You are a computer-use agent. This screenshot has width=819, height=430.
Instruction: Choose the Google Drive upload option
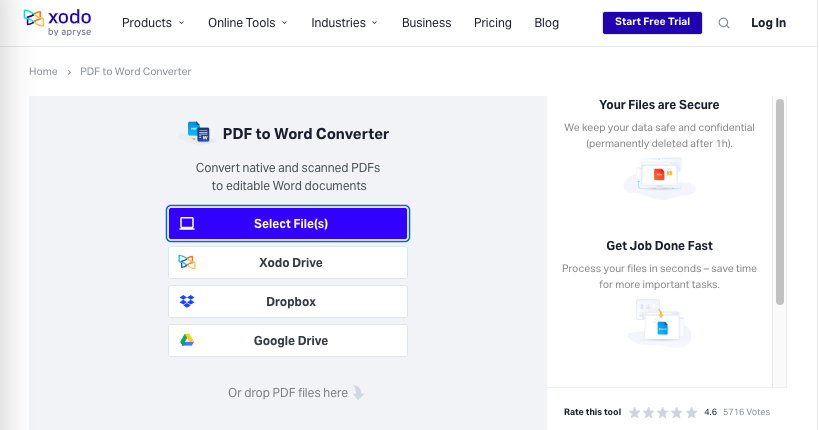(288, 341)
